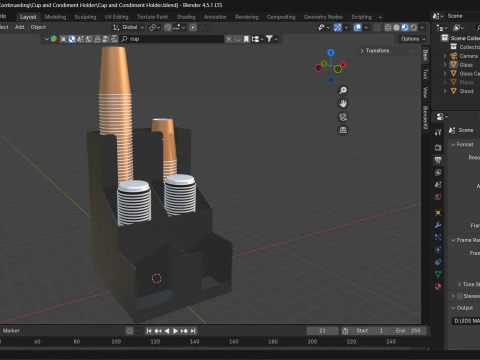Switch to the UV Editing workspace tab

point(116,17)
